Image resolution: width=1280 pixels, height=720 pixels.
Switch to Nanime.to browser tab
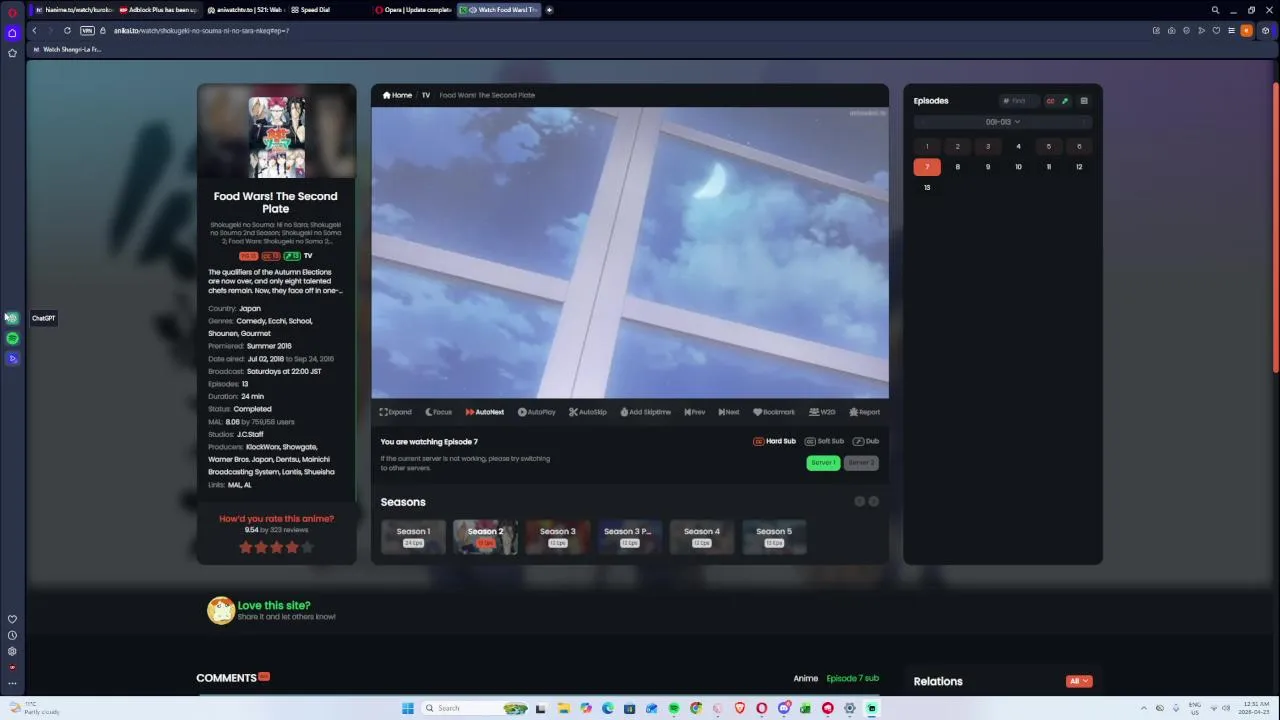(74, 10)
